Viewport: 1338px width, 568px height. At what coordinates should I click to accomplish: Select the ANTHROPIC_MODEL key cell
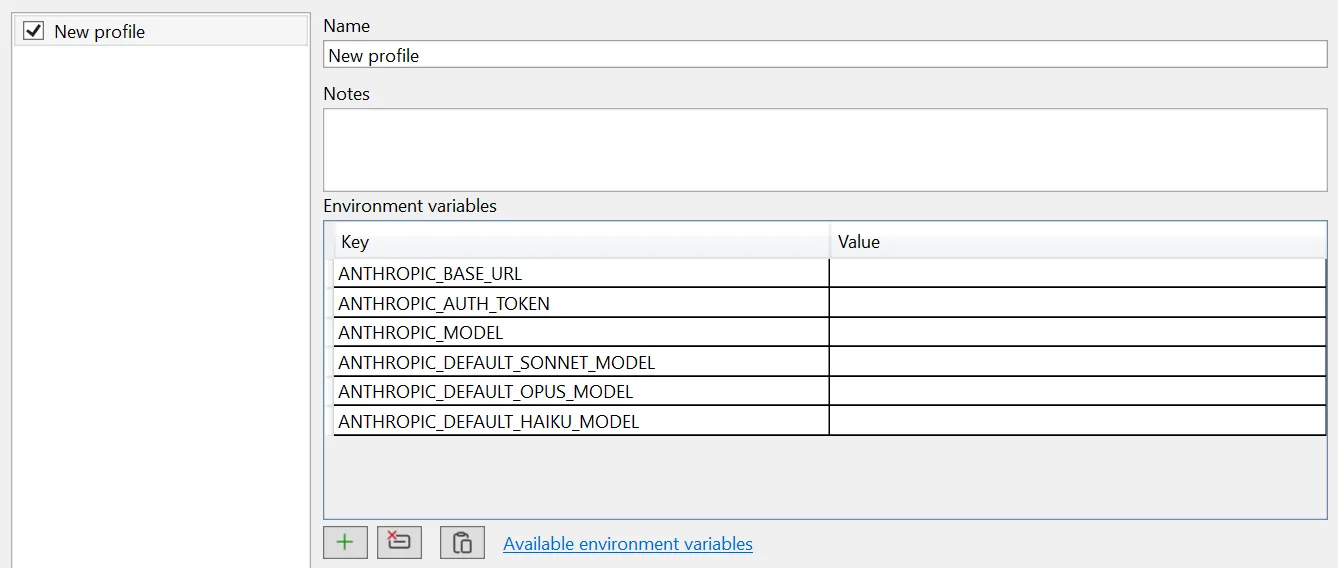(581, 332)
